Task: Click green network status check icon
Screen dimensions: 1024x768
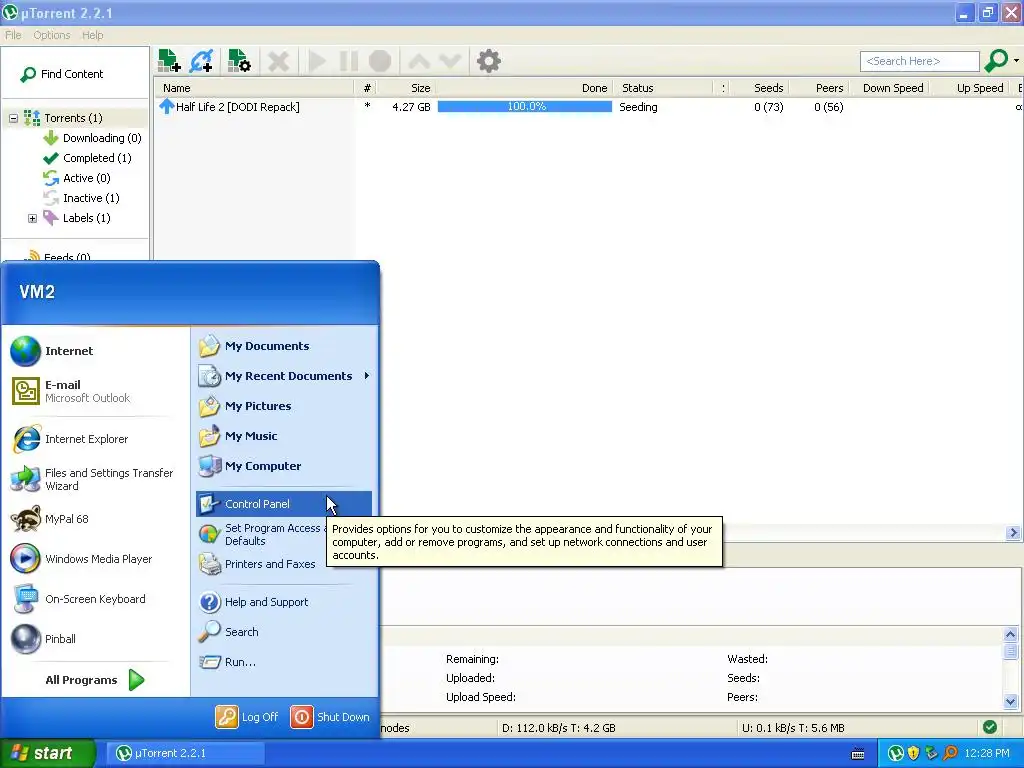Action: (x=989, y=727)
